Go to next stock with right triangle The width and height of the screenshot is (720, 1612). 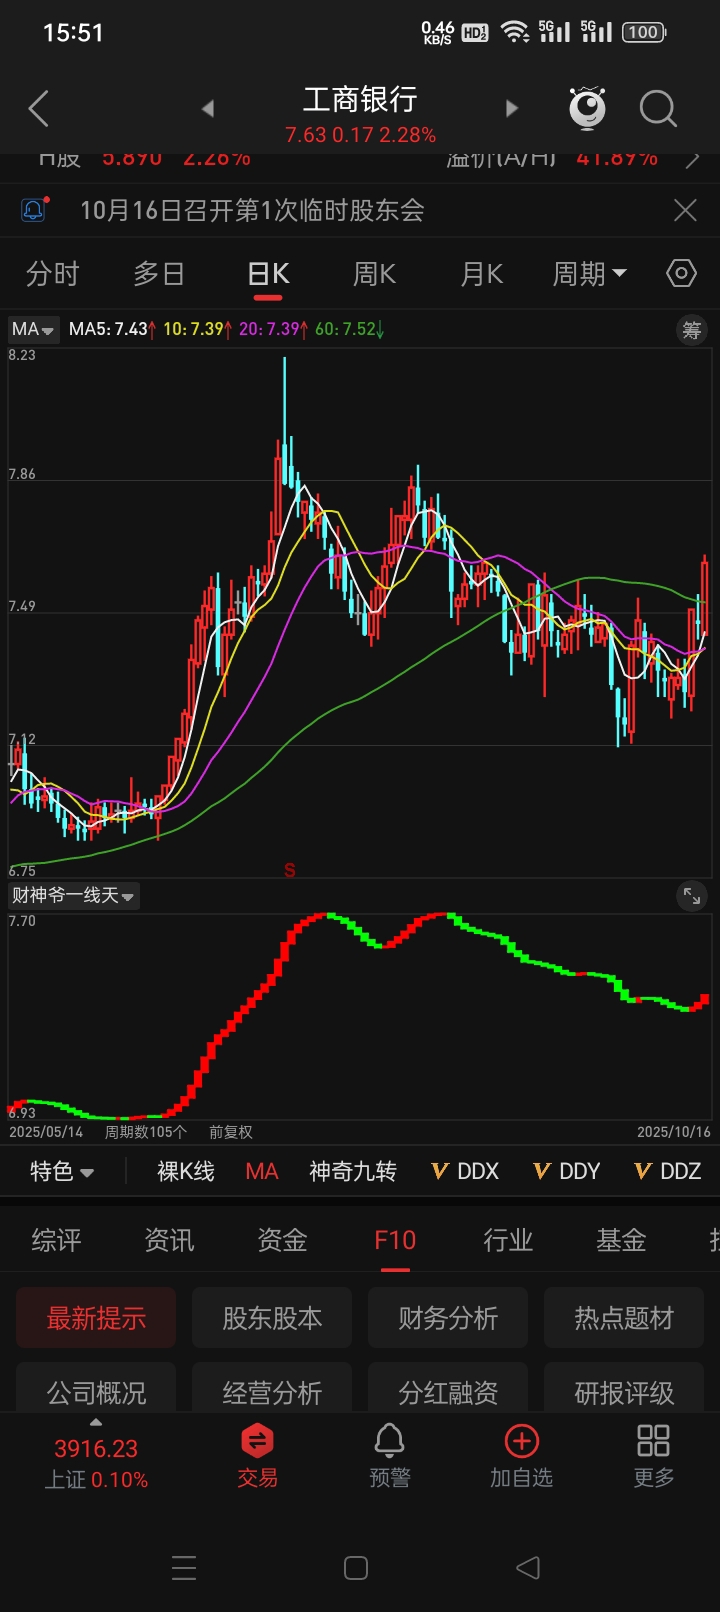pyautogui.click(x=512, y=109)
